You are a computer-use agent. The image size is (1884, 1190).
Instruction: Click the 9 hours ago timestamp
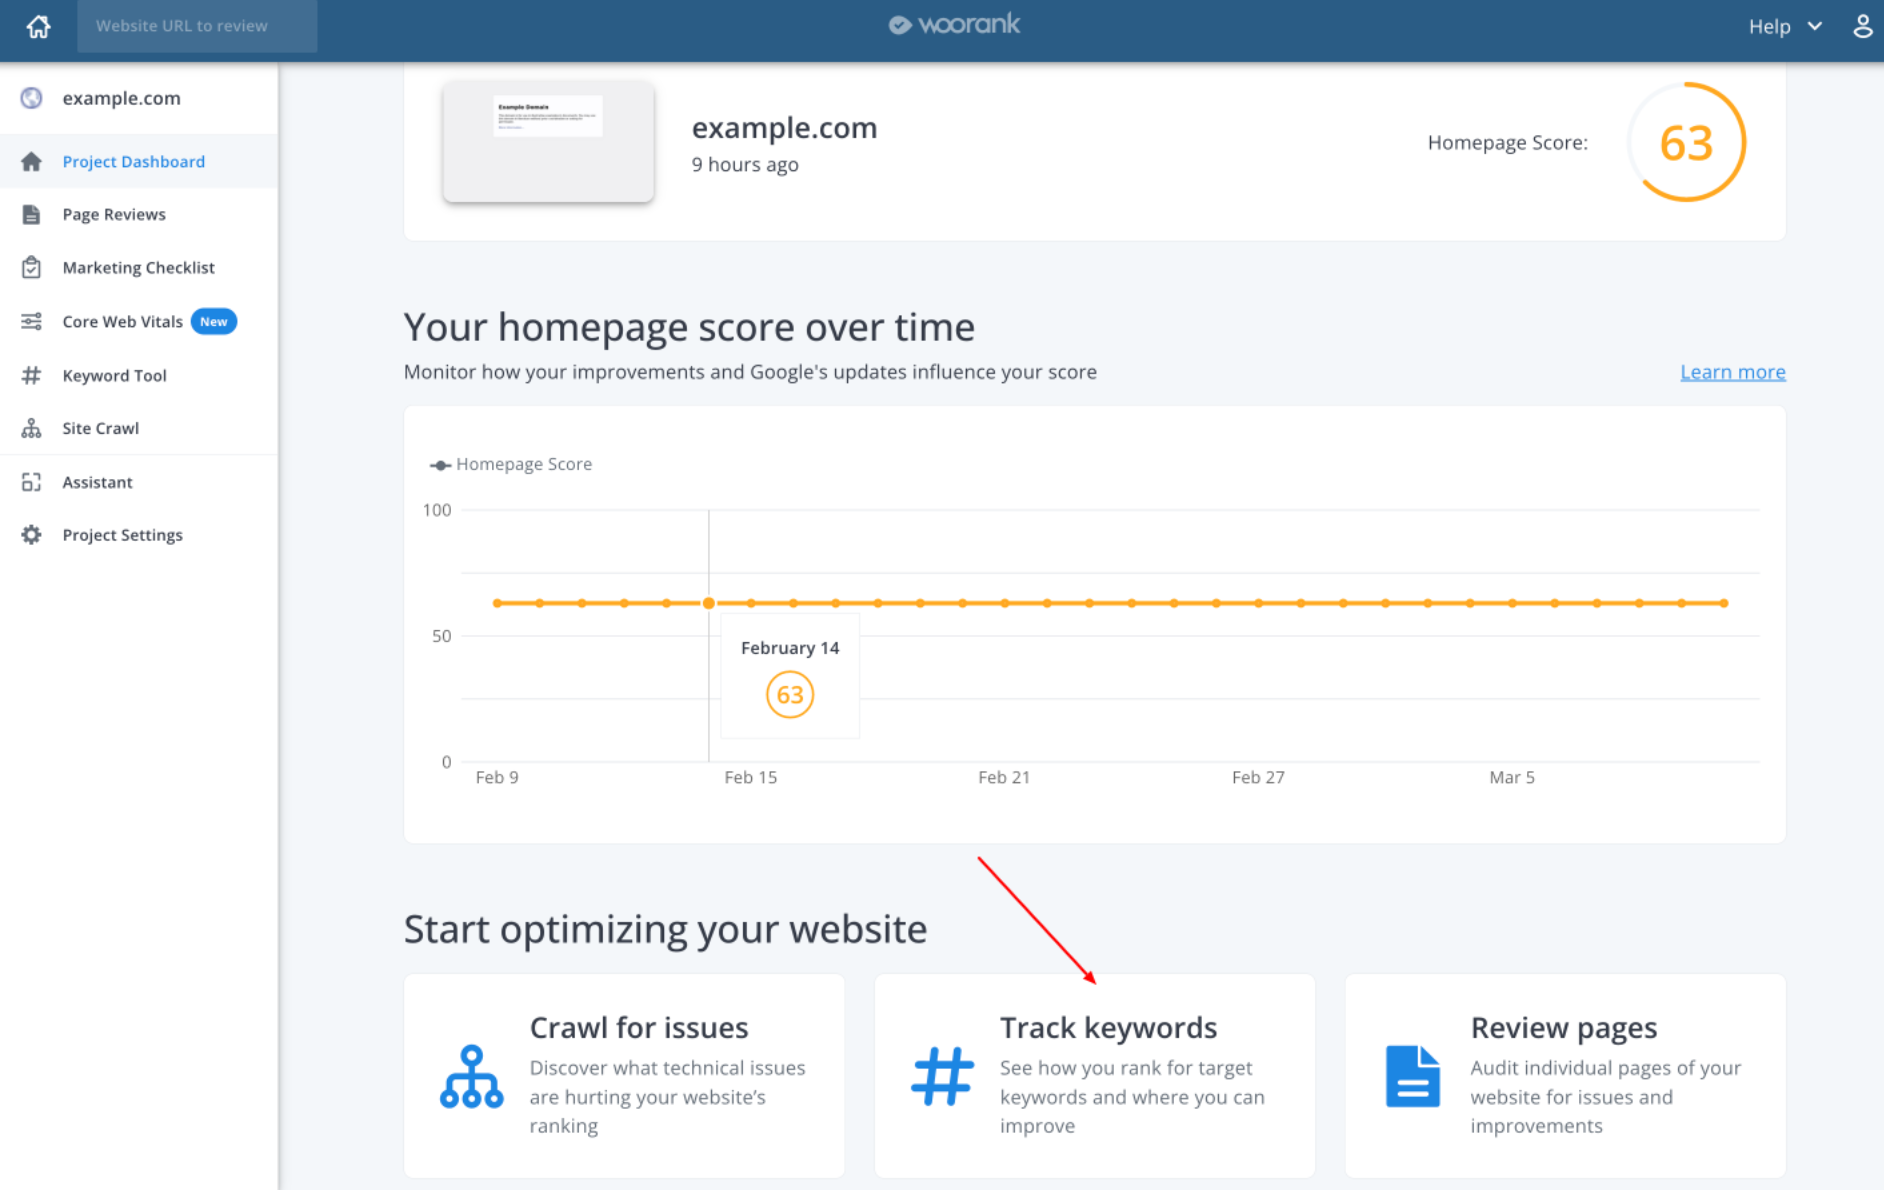(x=745, y=165)
